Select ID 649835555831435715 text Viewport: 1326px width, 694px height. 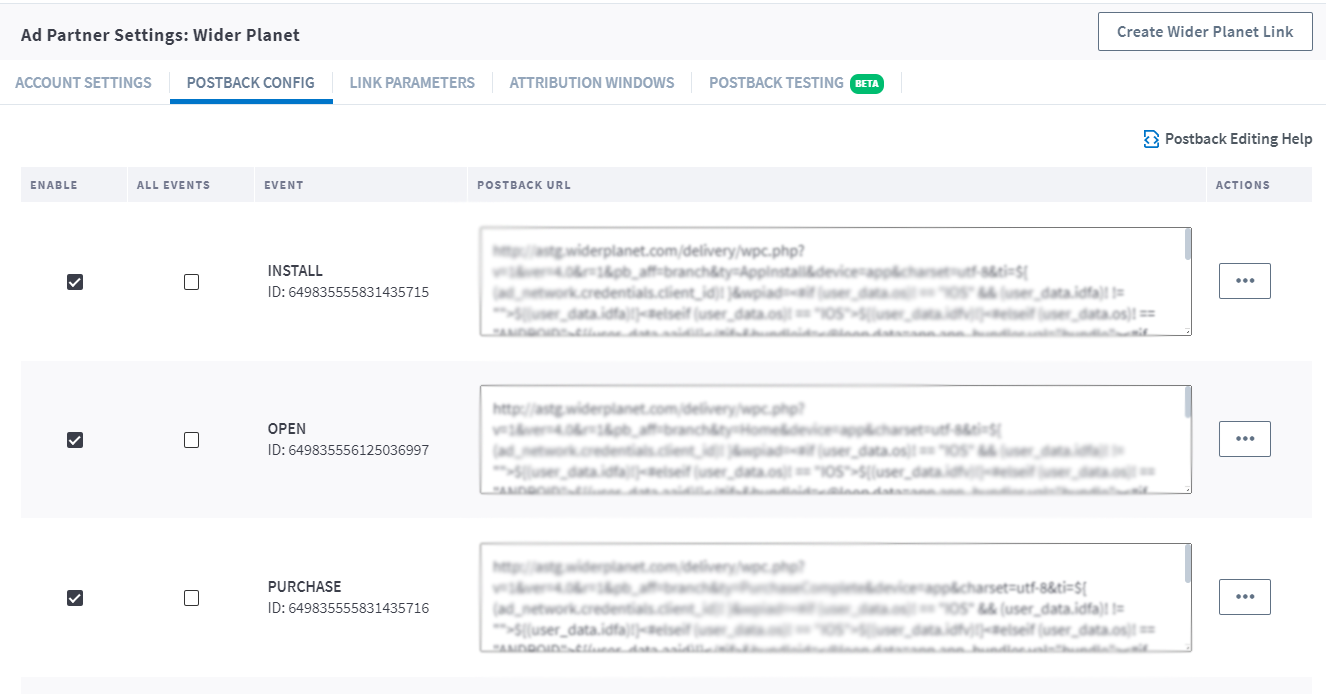[348, 292]
